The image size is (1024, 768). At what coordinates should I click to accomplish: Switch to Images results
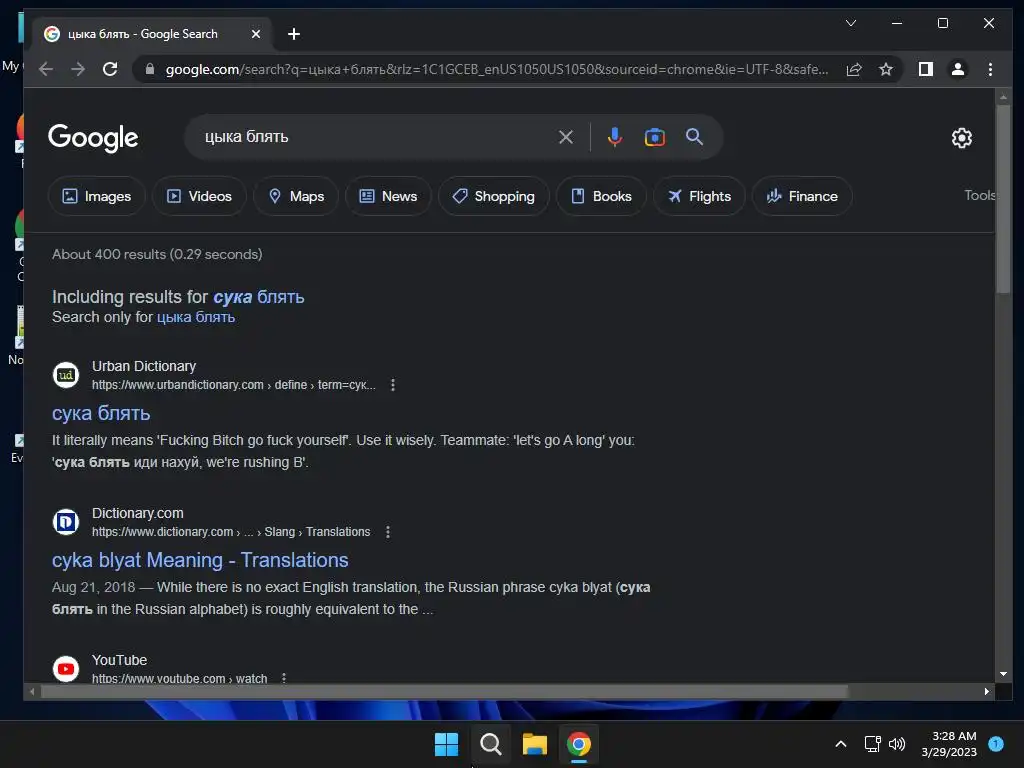[x=97, y=196]
